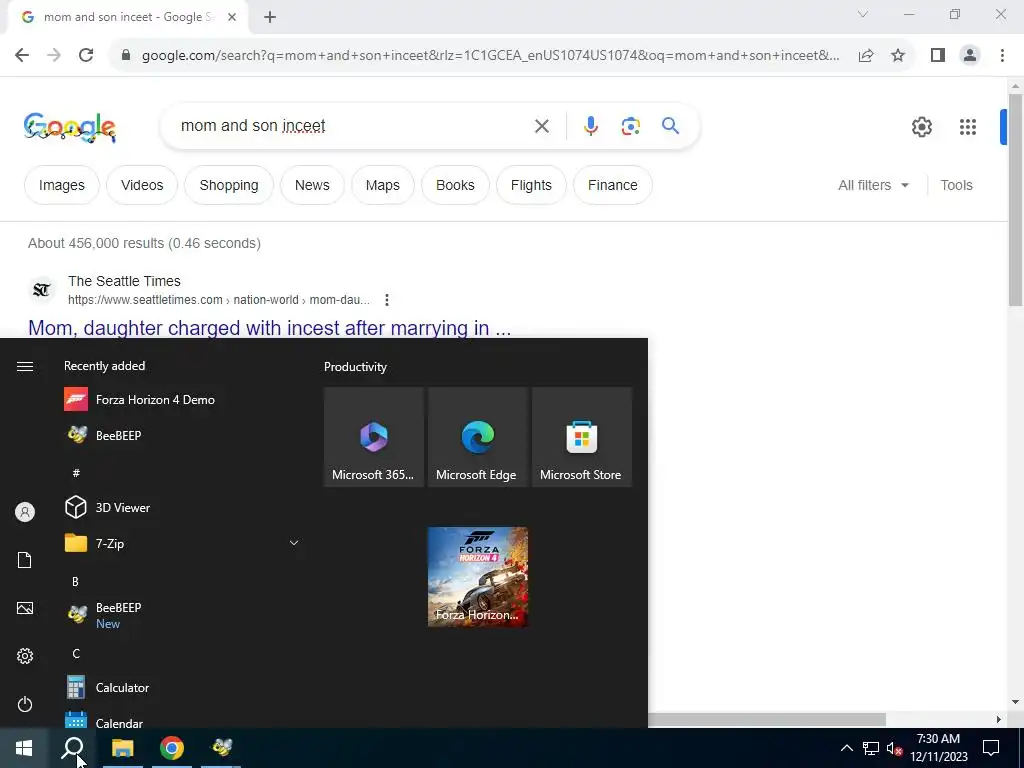Viewport: 1024px width, 768px height.
Task: Click the Chrome address bar URL
Action: (x=490, y=56)
